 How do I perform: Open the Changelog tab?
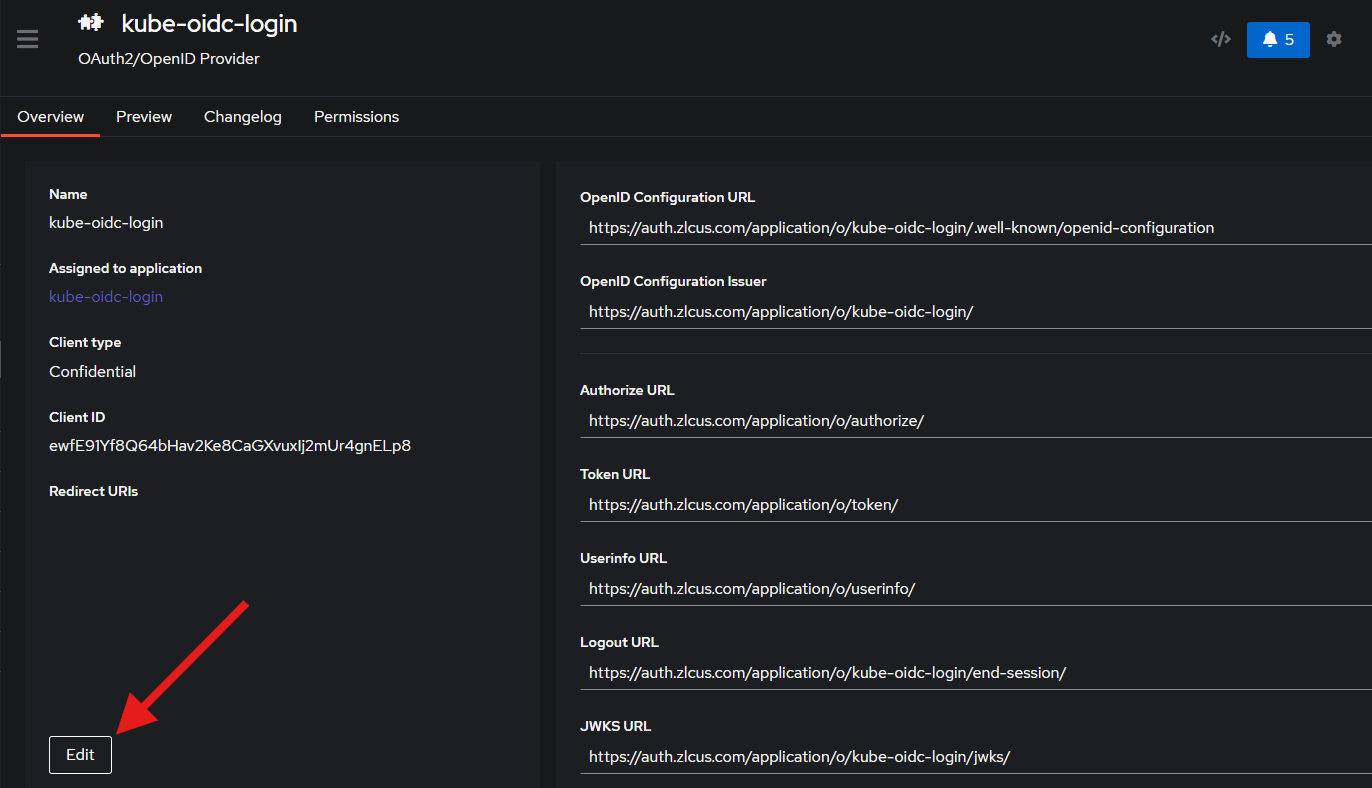(x=243, y=117)
